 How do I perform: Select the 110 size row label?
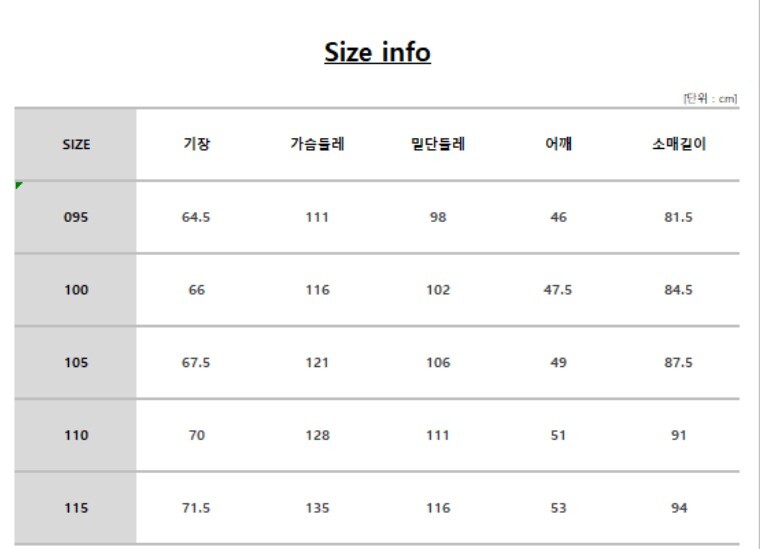click(76, 436)
